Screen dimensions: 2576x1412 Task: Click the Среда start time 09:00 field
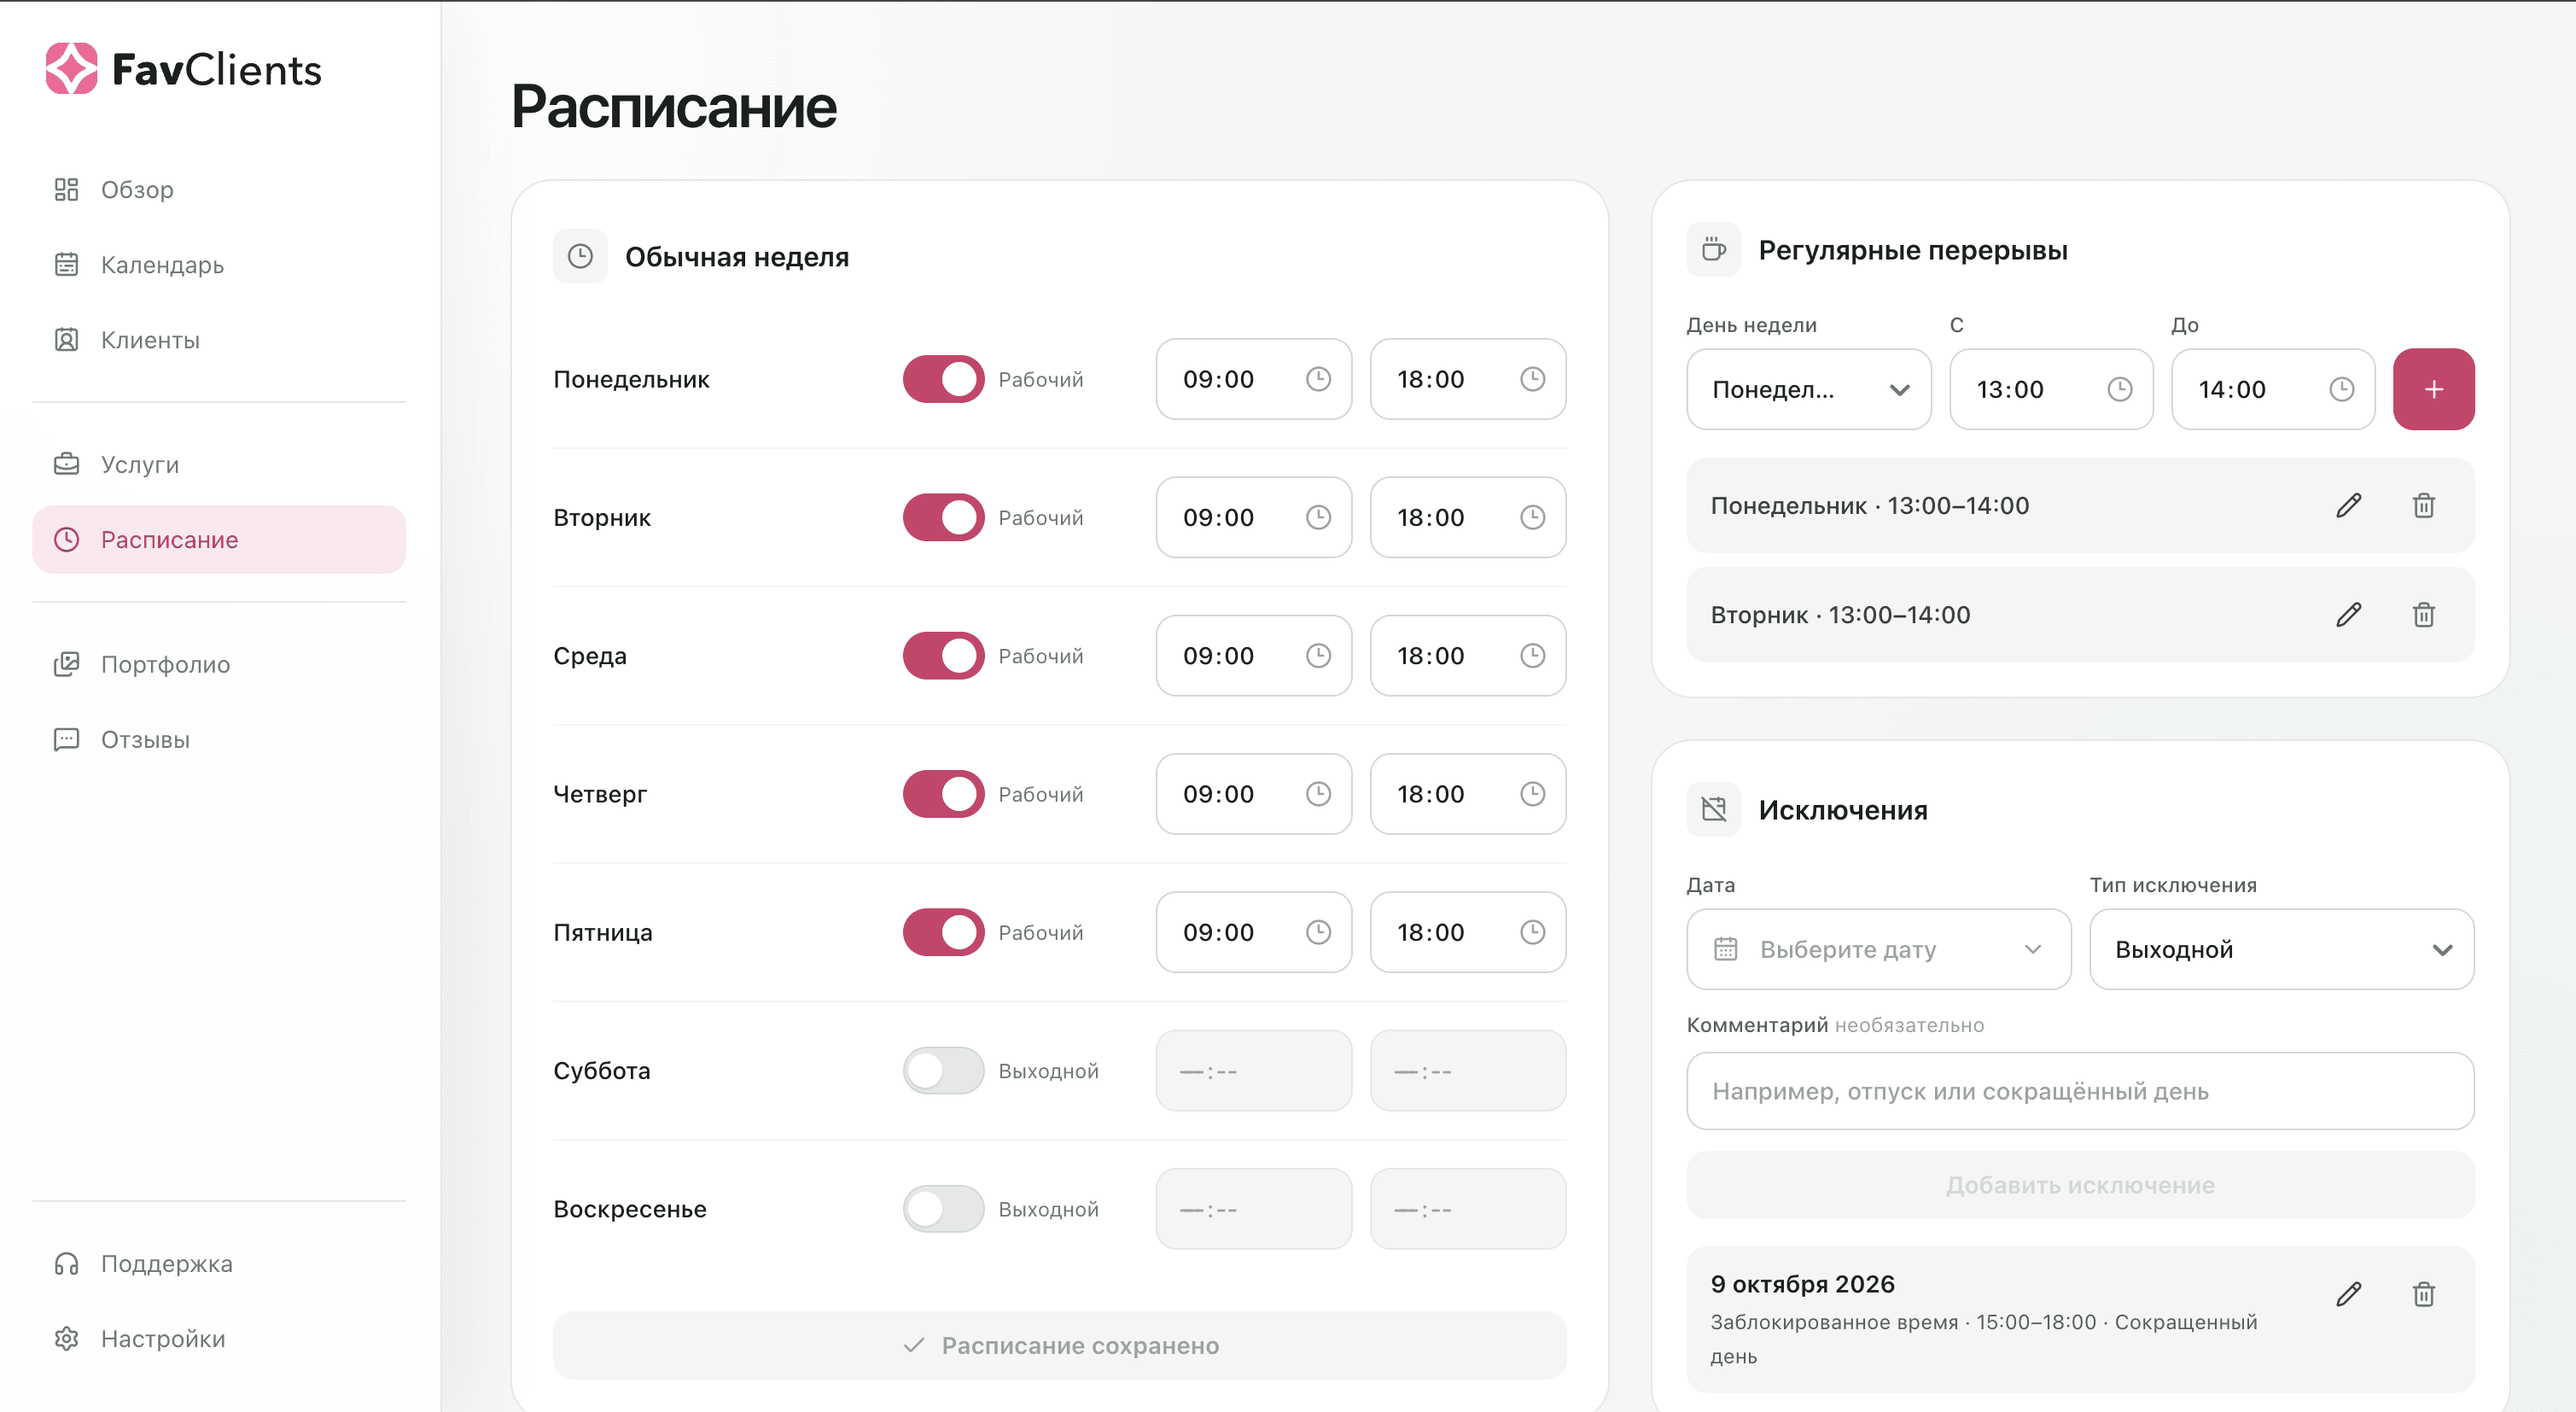coord(1253,655)
